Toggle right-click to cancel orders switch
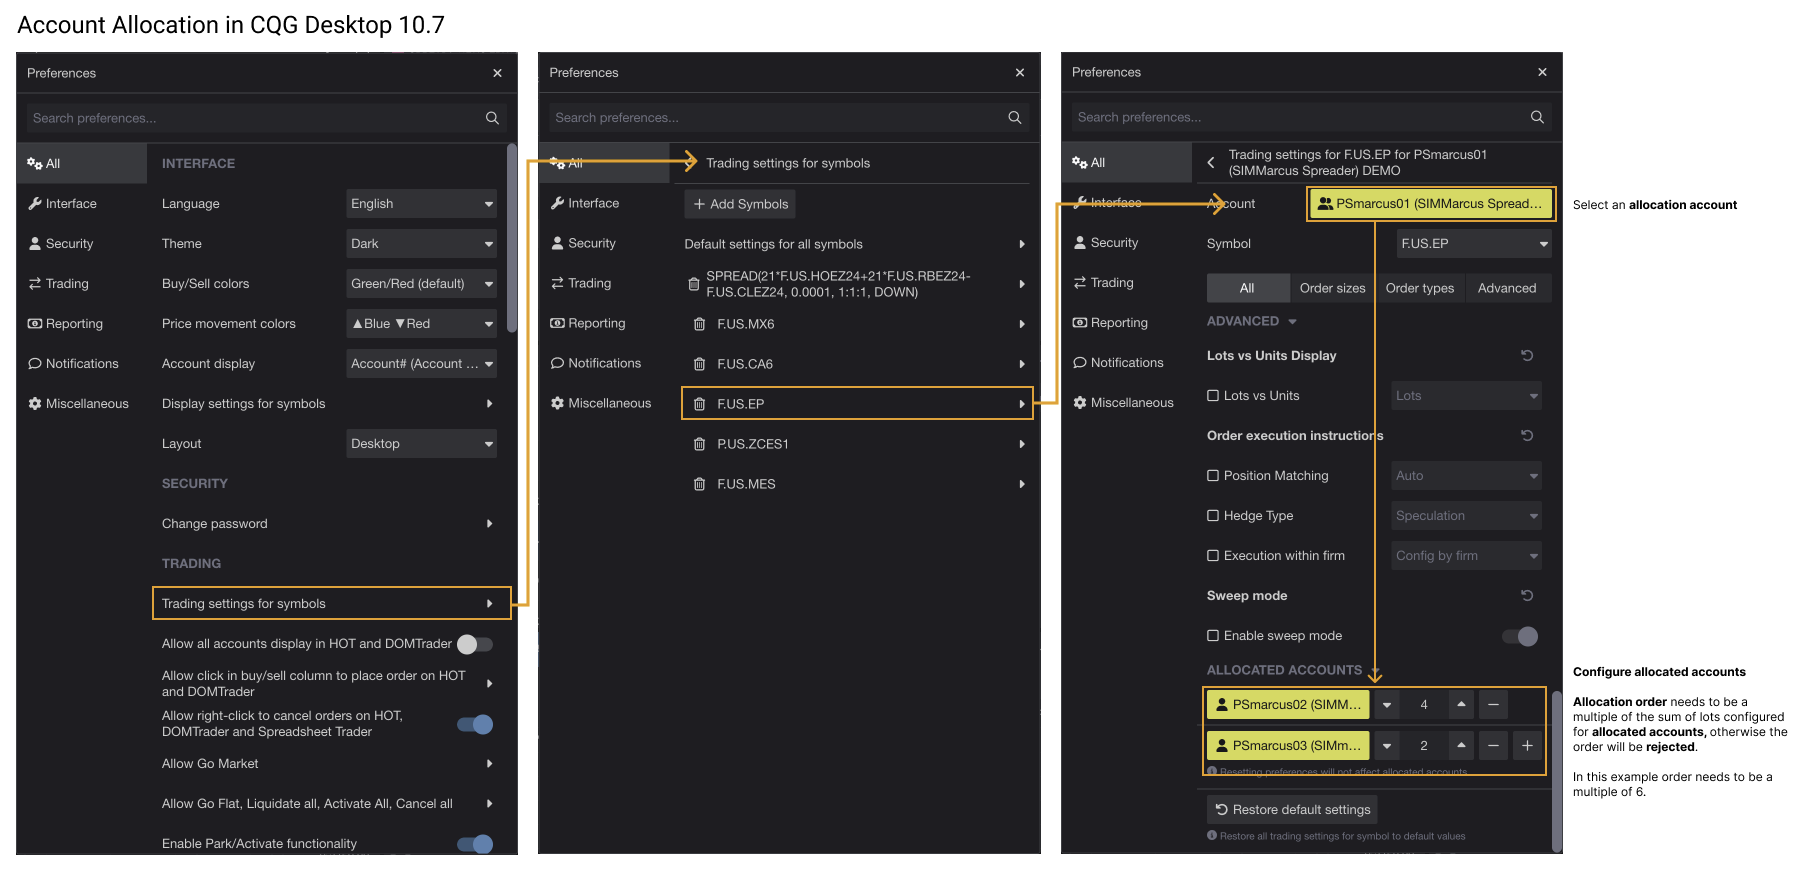 [475, 724]
